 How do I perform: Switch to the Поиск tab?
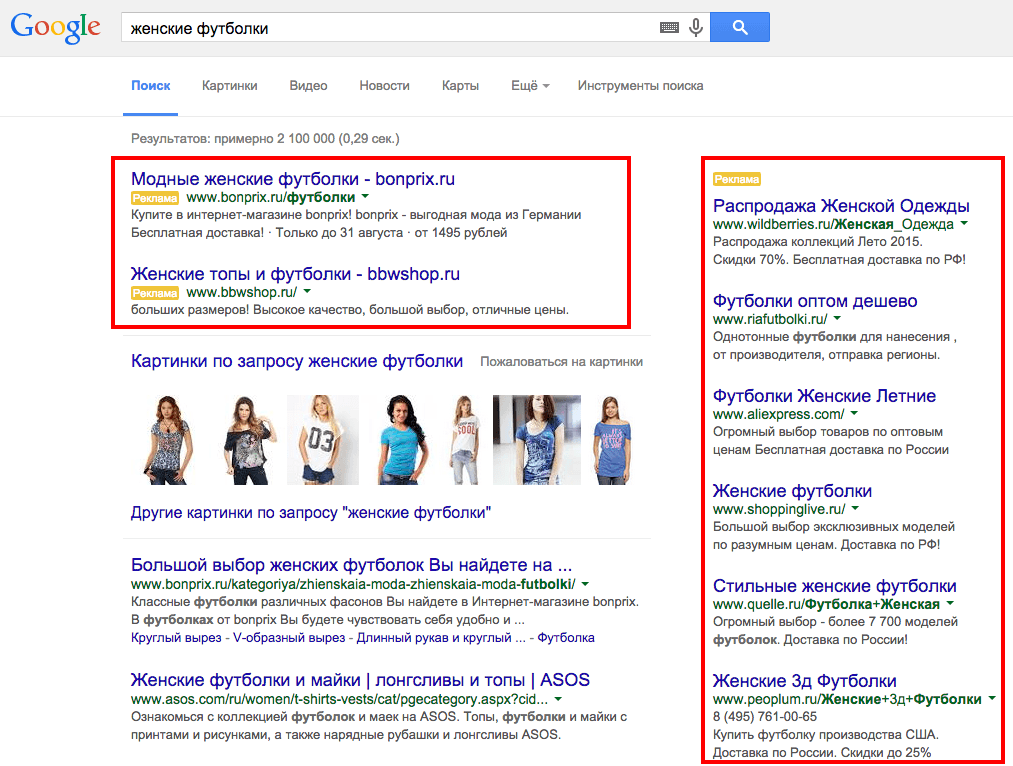click(x=151, y=85)
